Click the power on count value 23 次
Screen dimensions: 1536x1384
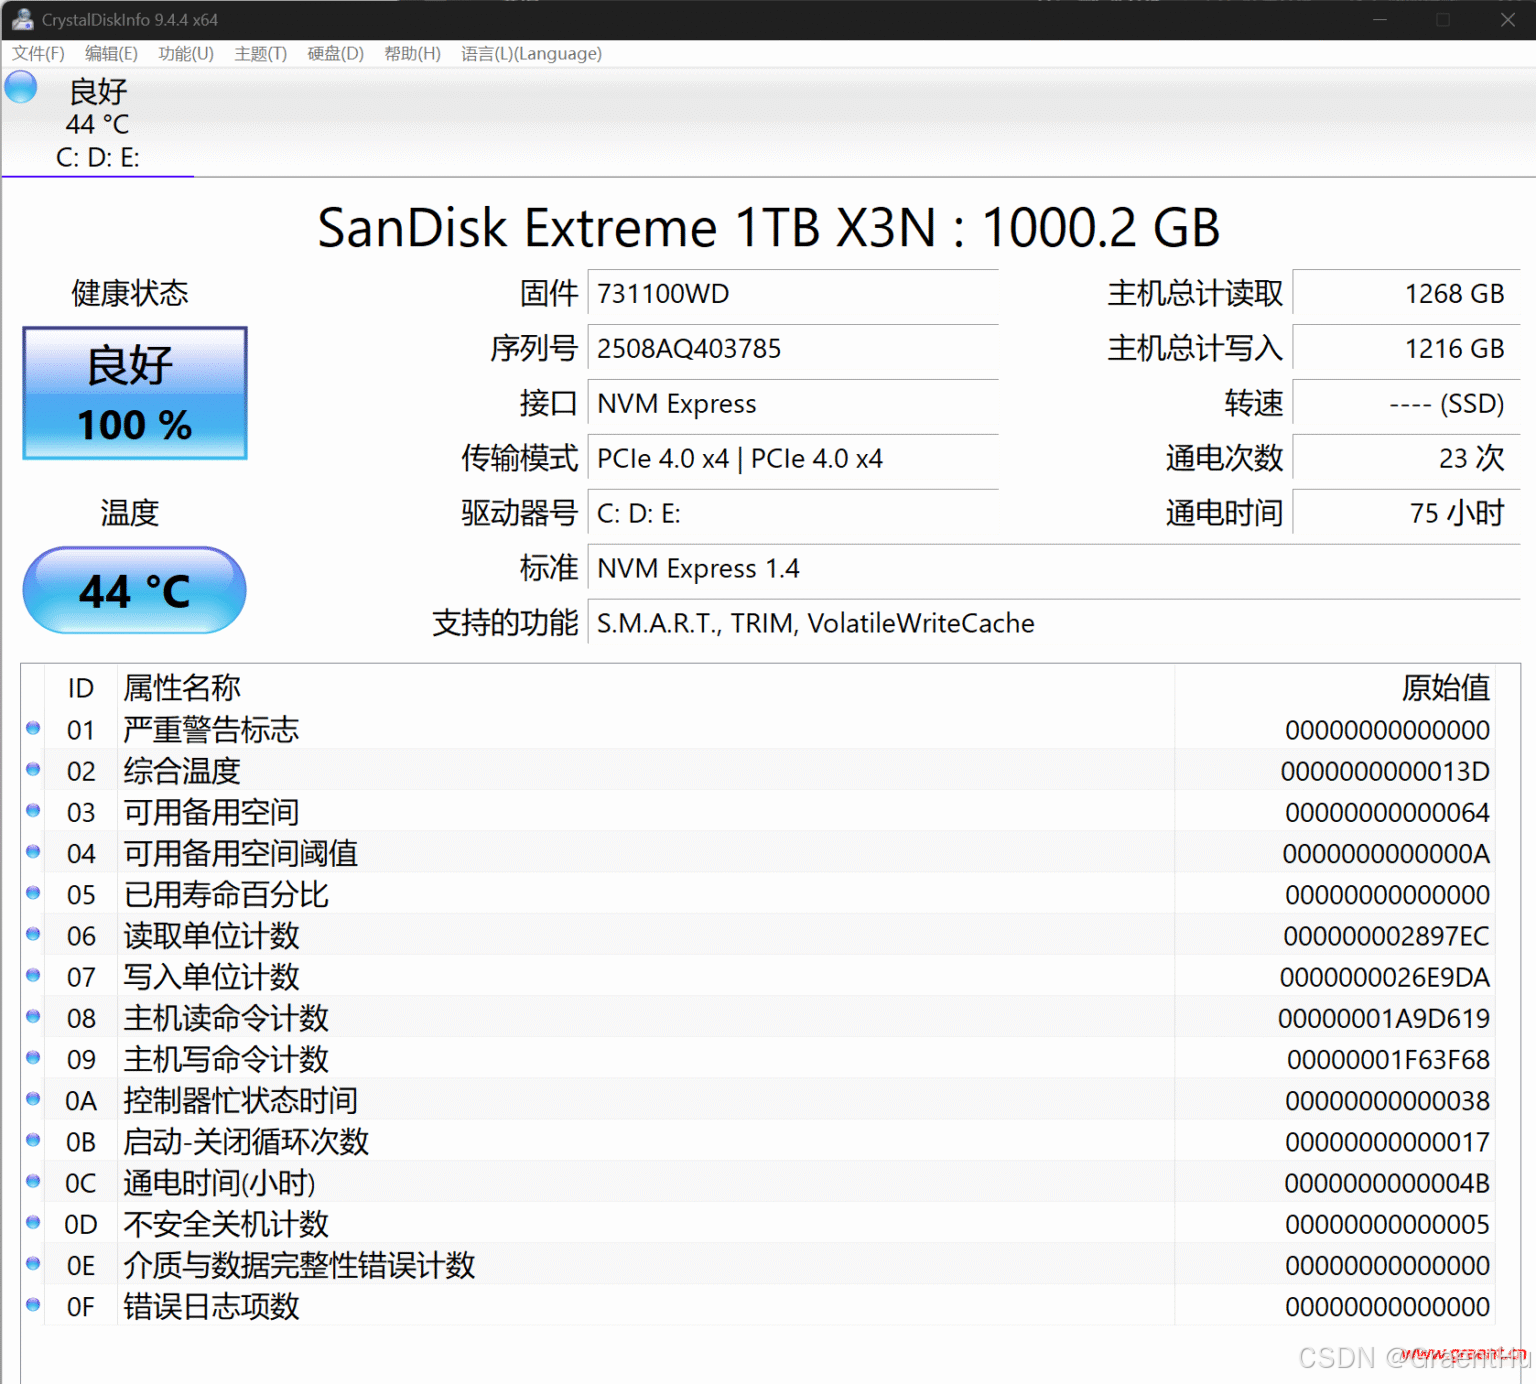pos(1406,459)
